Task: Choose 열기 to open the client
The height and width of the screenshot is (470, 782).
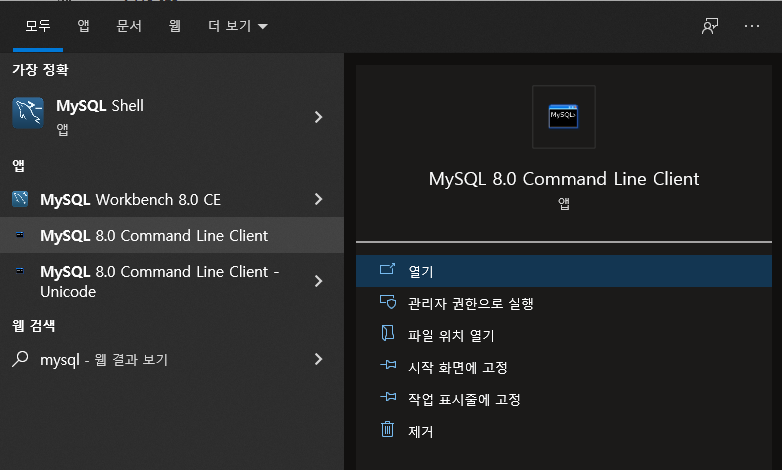Action: [564, 271]
